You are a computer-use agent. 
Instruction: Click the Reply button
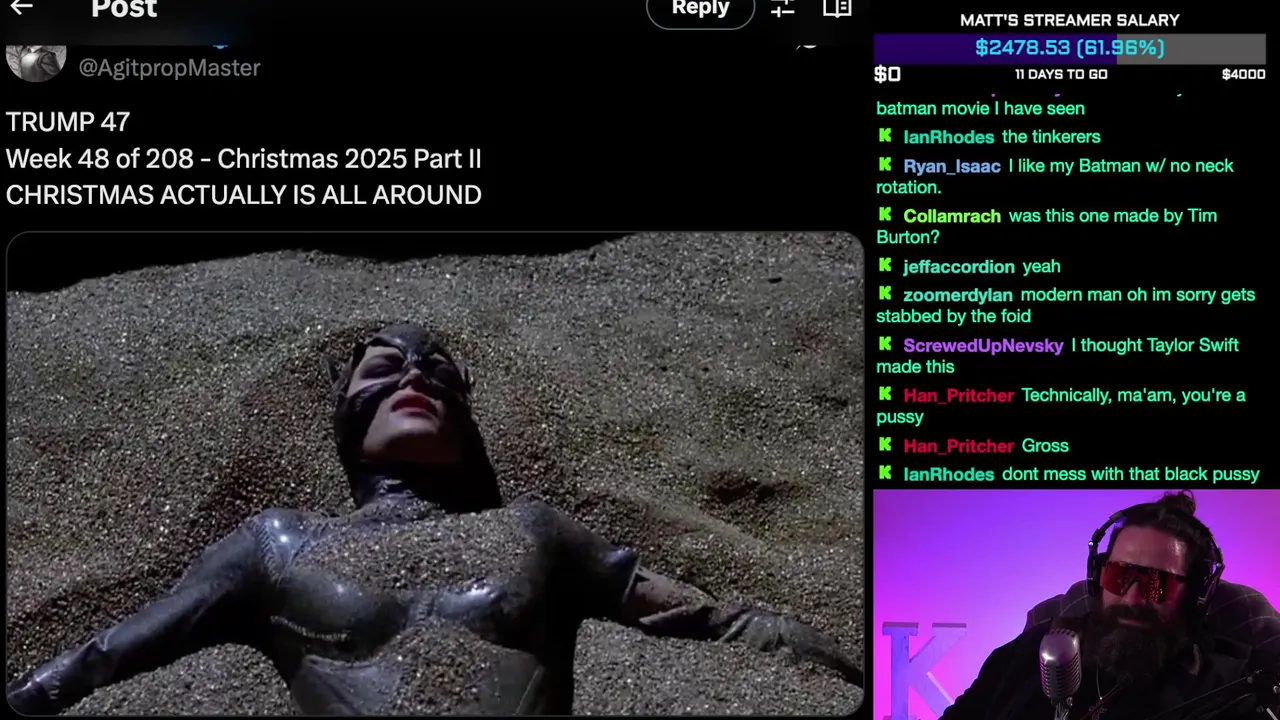click(x=700, y=10)
